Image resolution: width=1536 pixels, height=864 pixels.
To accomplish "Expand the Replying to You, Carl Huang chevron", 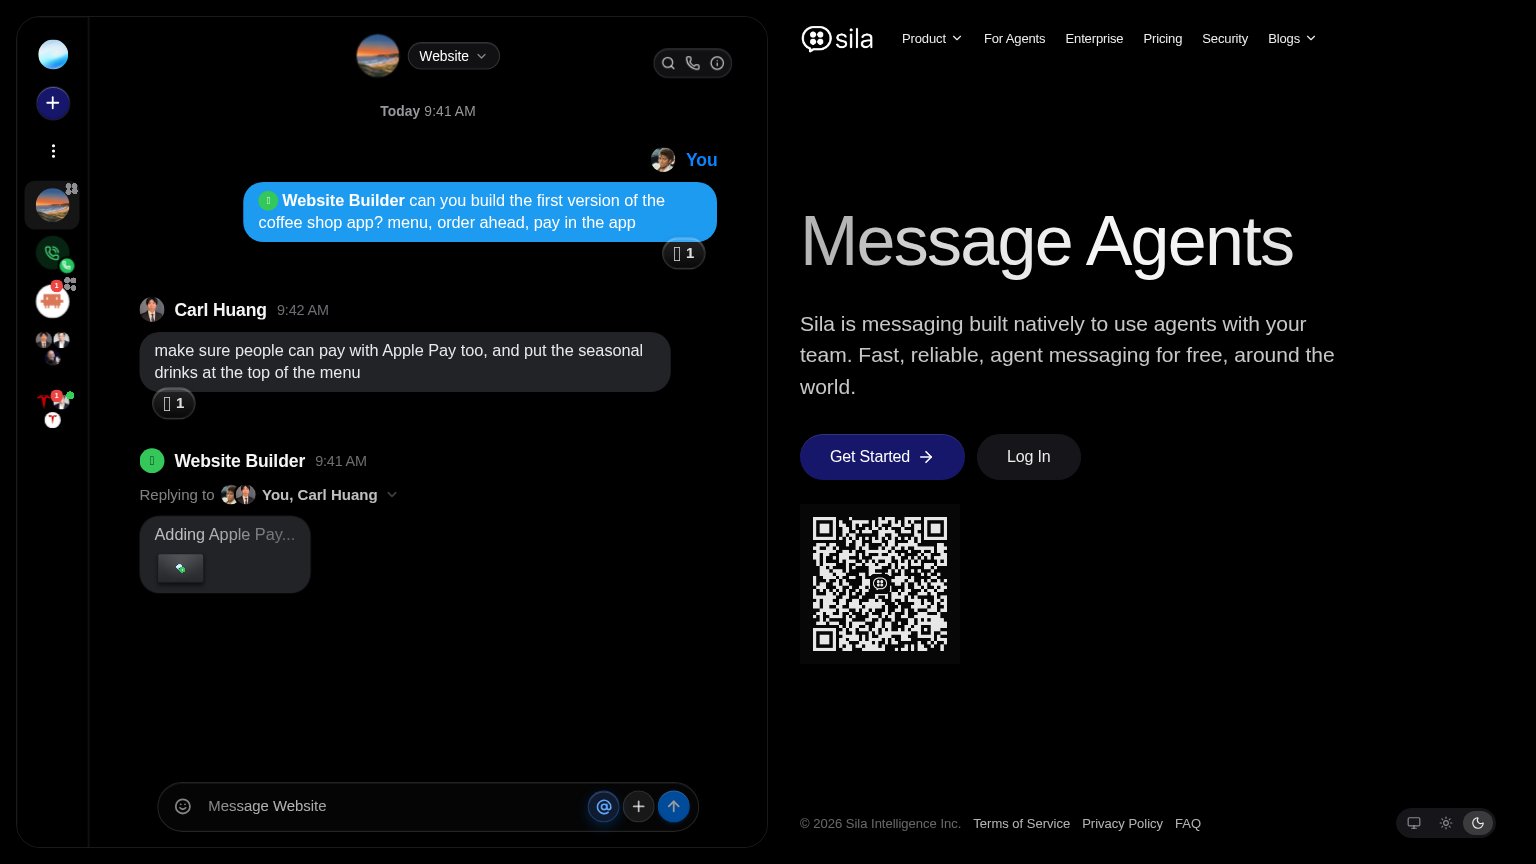I will [392, 495].
